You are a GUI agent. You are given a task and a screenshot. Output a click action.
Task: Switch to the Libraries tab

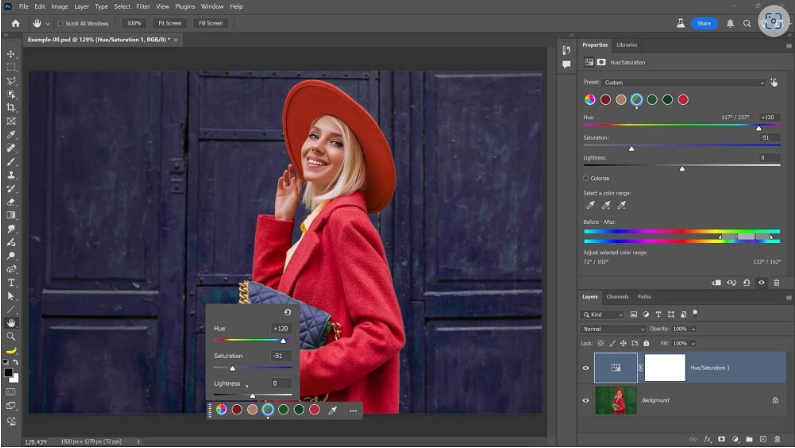click(627, 45)
